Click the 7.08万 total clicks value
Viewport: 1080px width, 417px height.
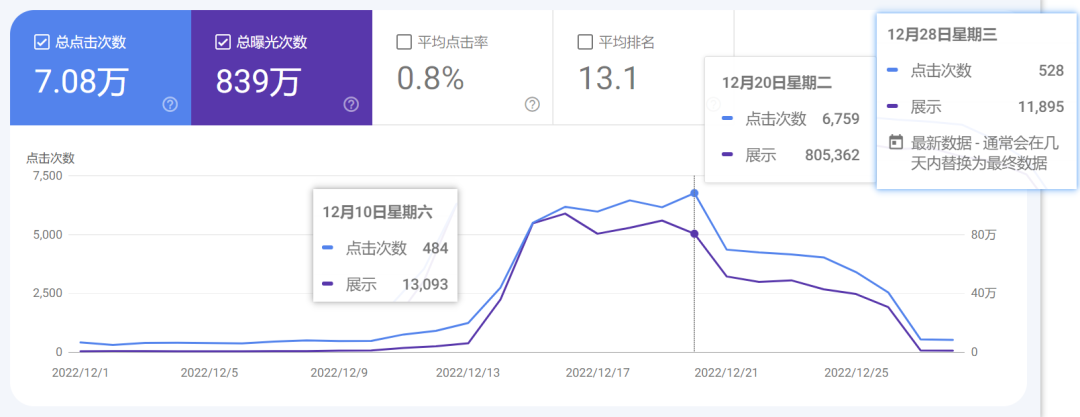tap(80, 79)
